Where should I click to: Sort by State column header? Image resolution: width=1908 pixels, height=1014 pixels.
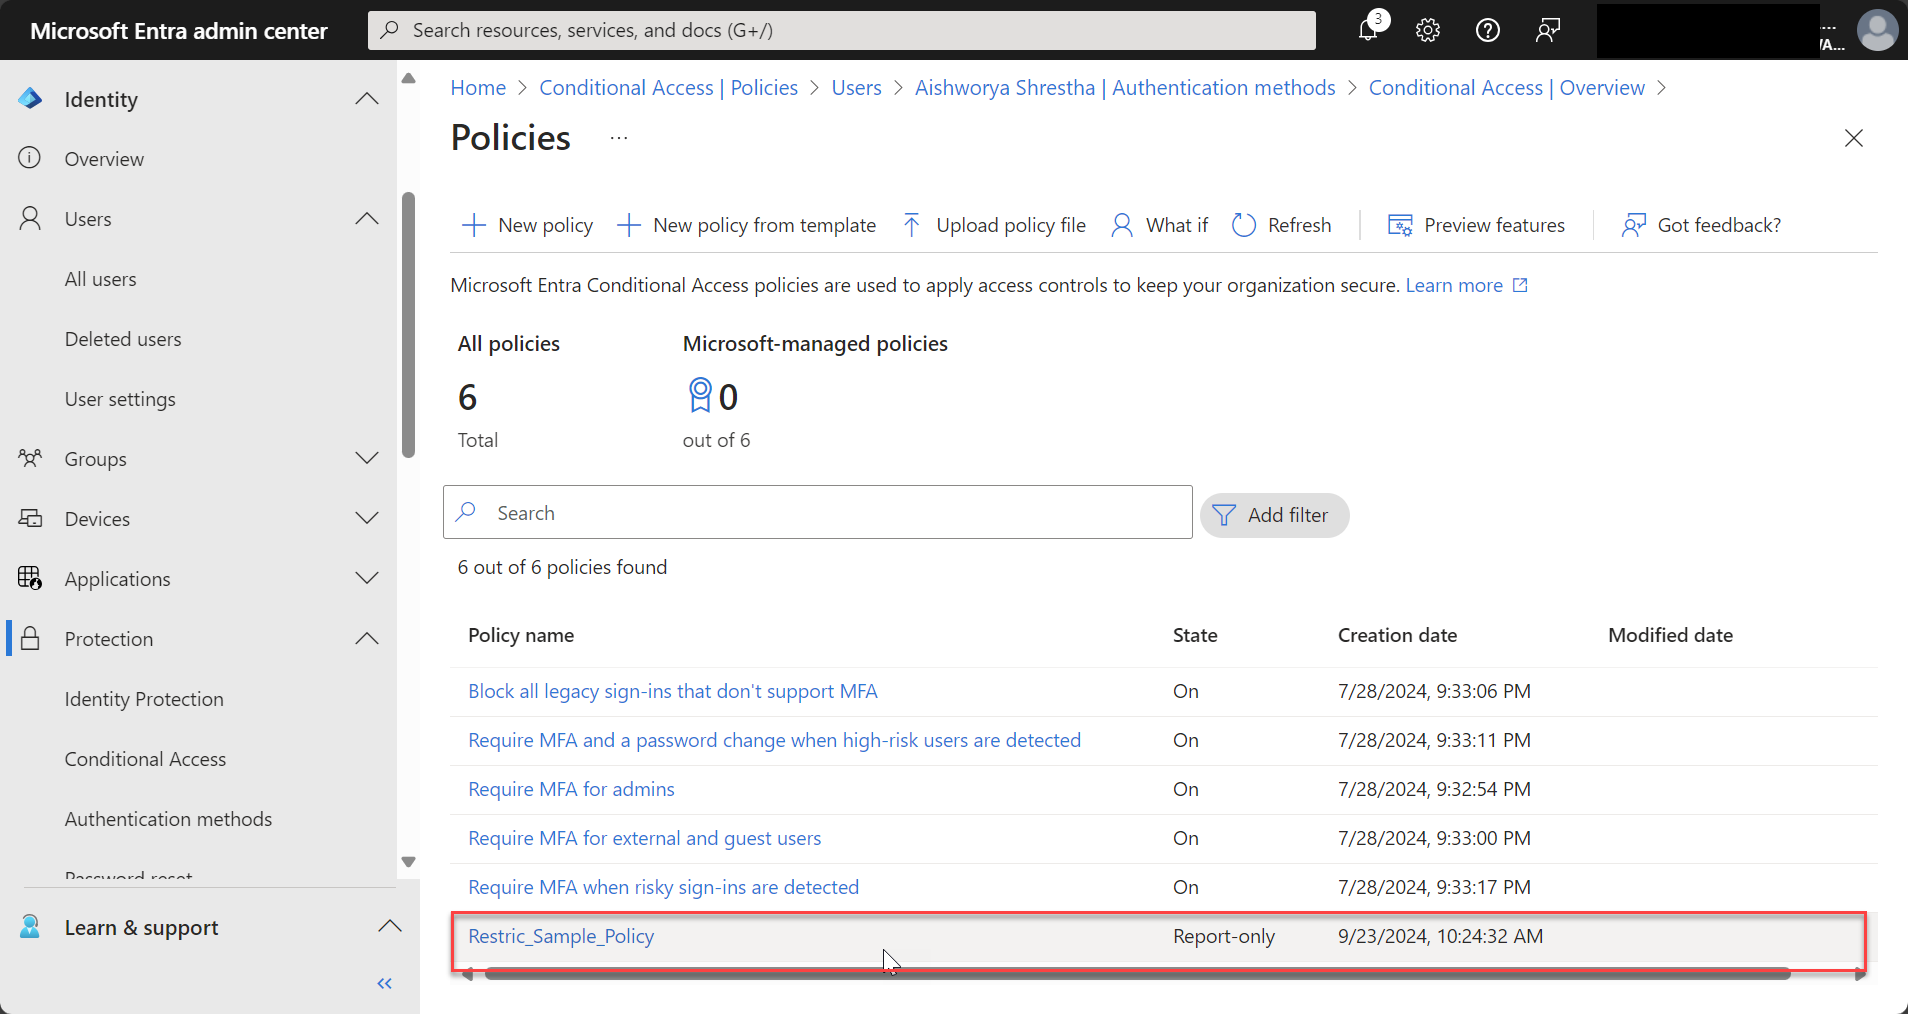(1195, 635)
